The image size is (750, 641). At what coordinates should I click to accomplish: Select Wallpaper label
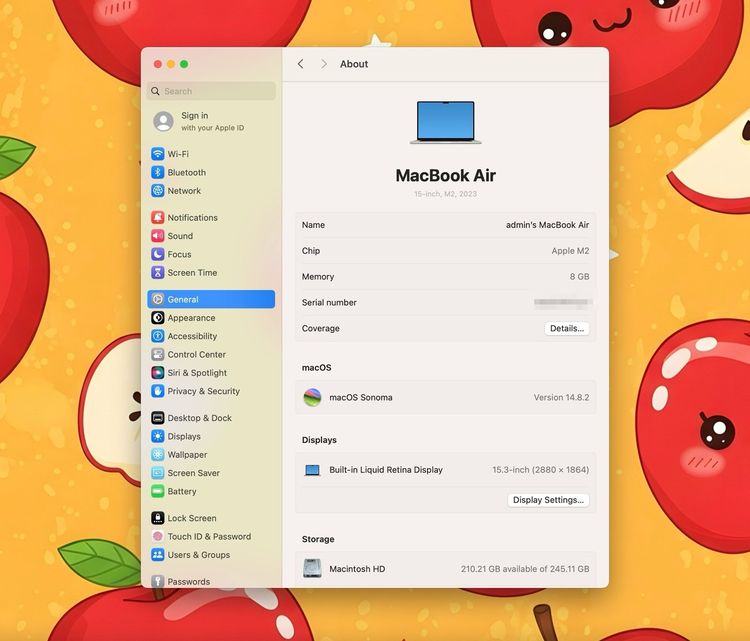188,454
